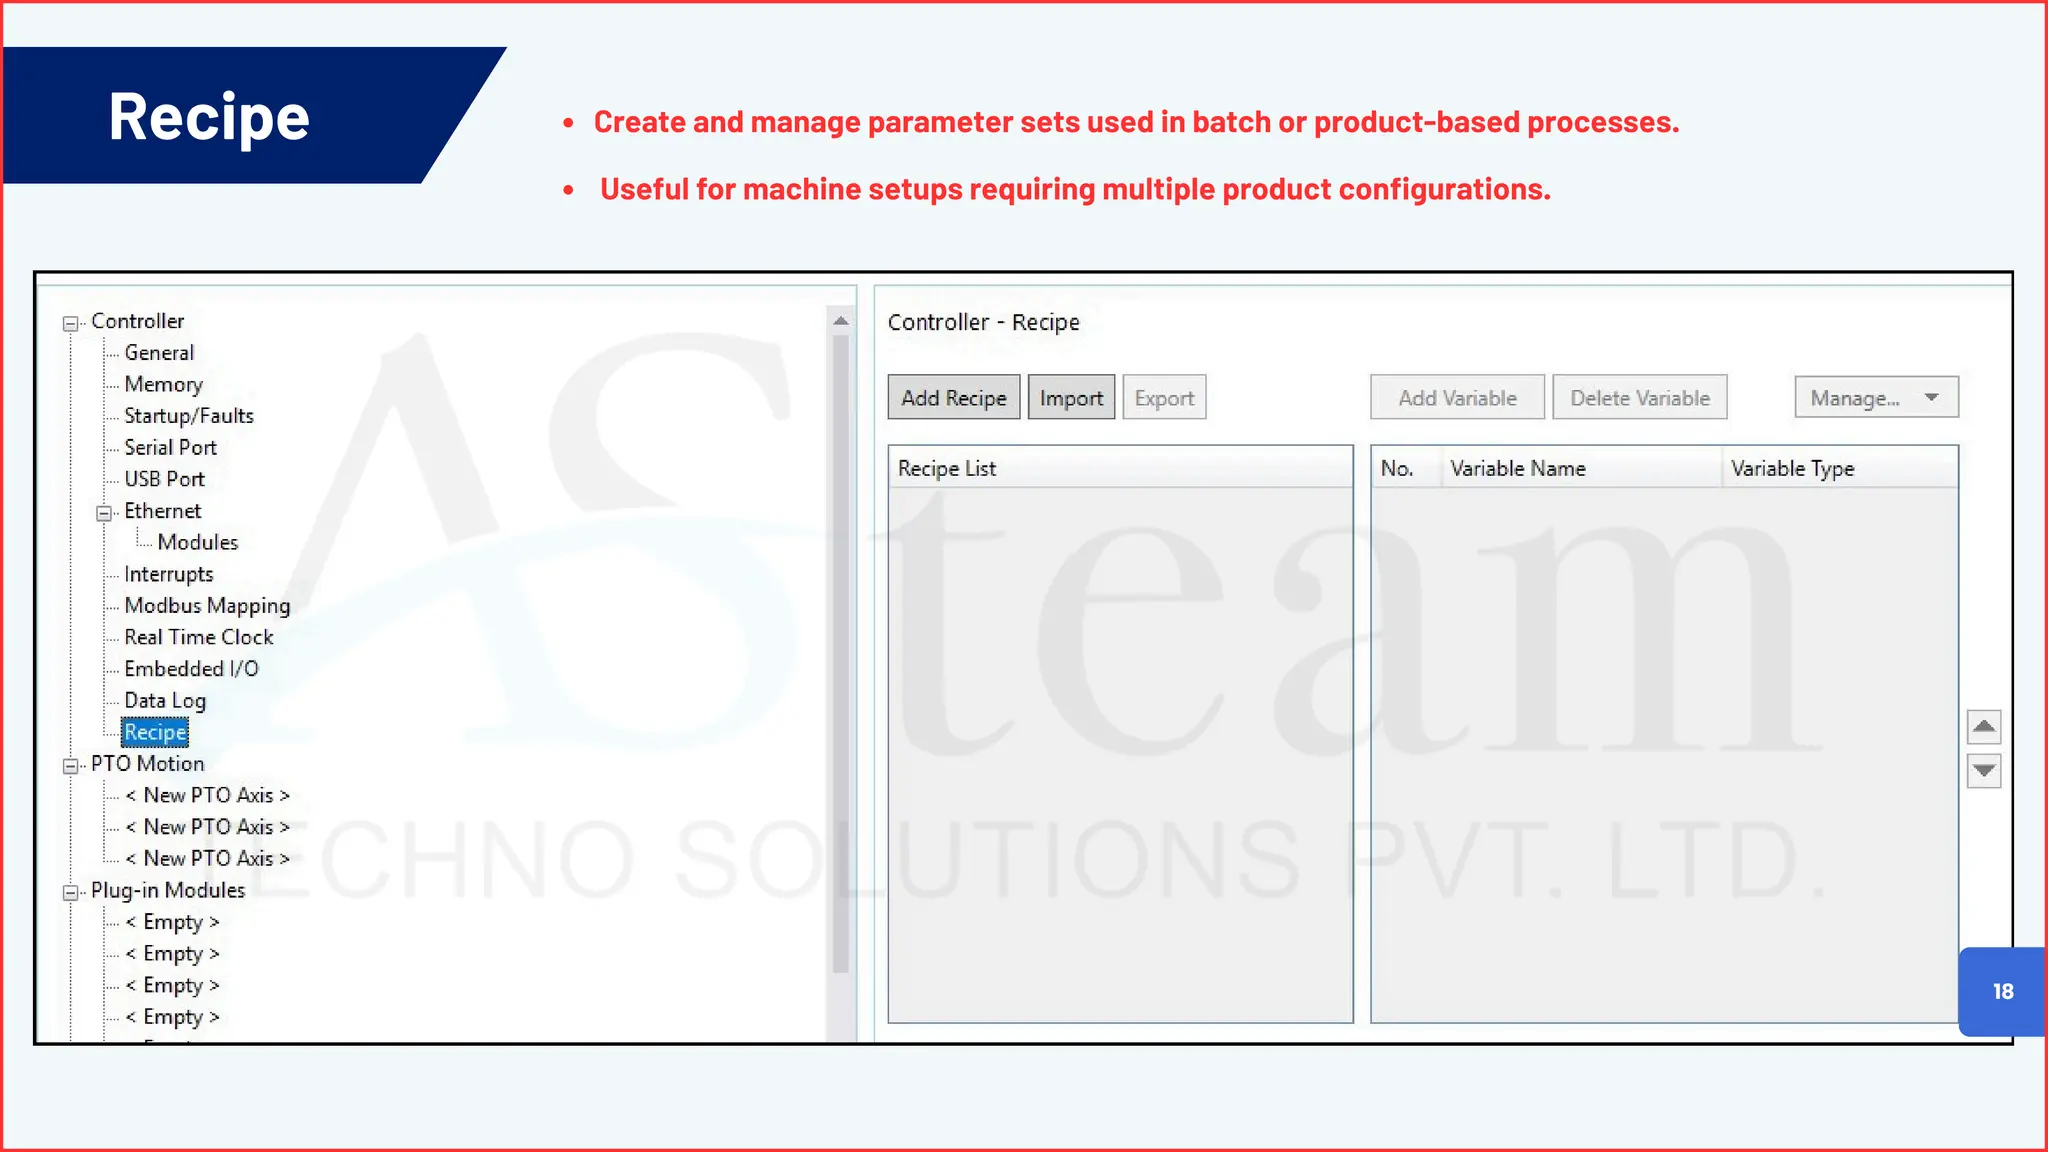Open the Interrupts tree item
Screen dimensions: 2048x1152
click(x=169, y=575)
